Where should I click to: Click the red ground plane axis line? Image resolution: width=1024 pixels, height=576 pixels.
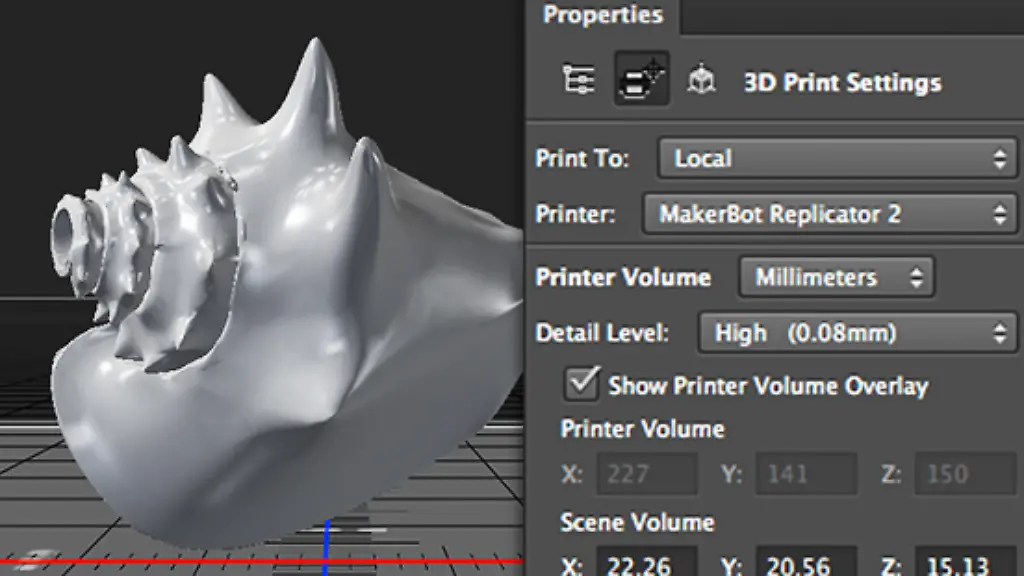point(150,559)
